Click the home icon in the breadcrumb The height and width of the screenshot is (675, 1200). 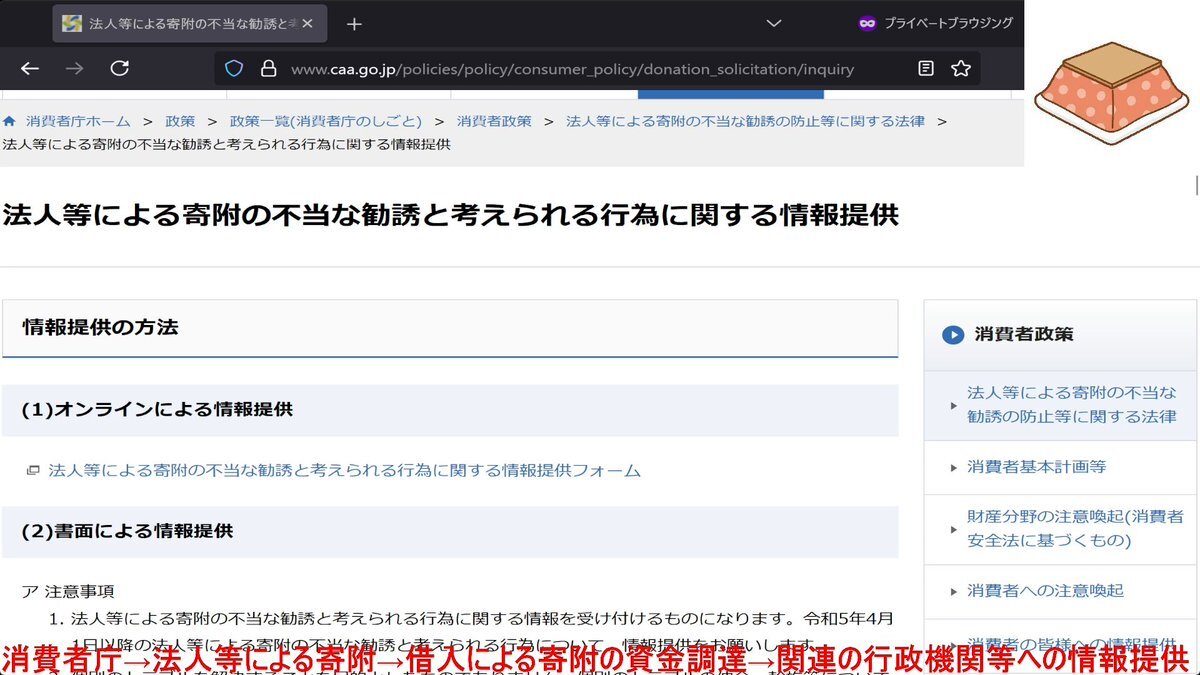pyautogui.click(x=9, y=121)
